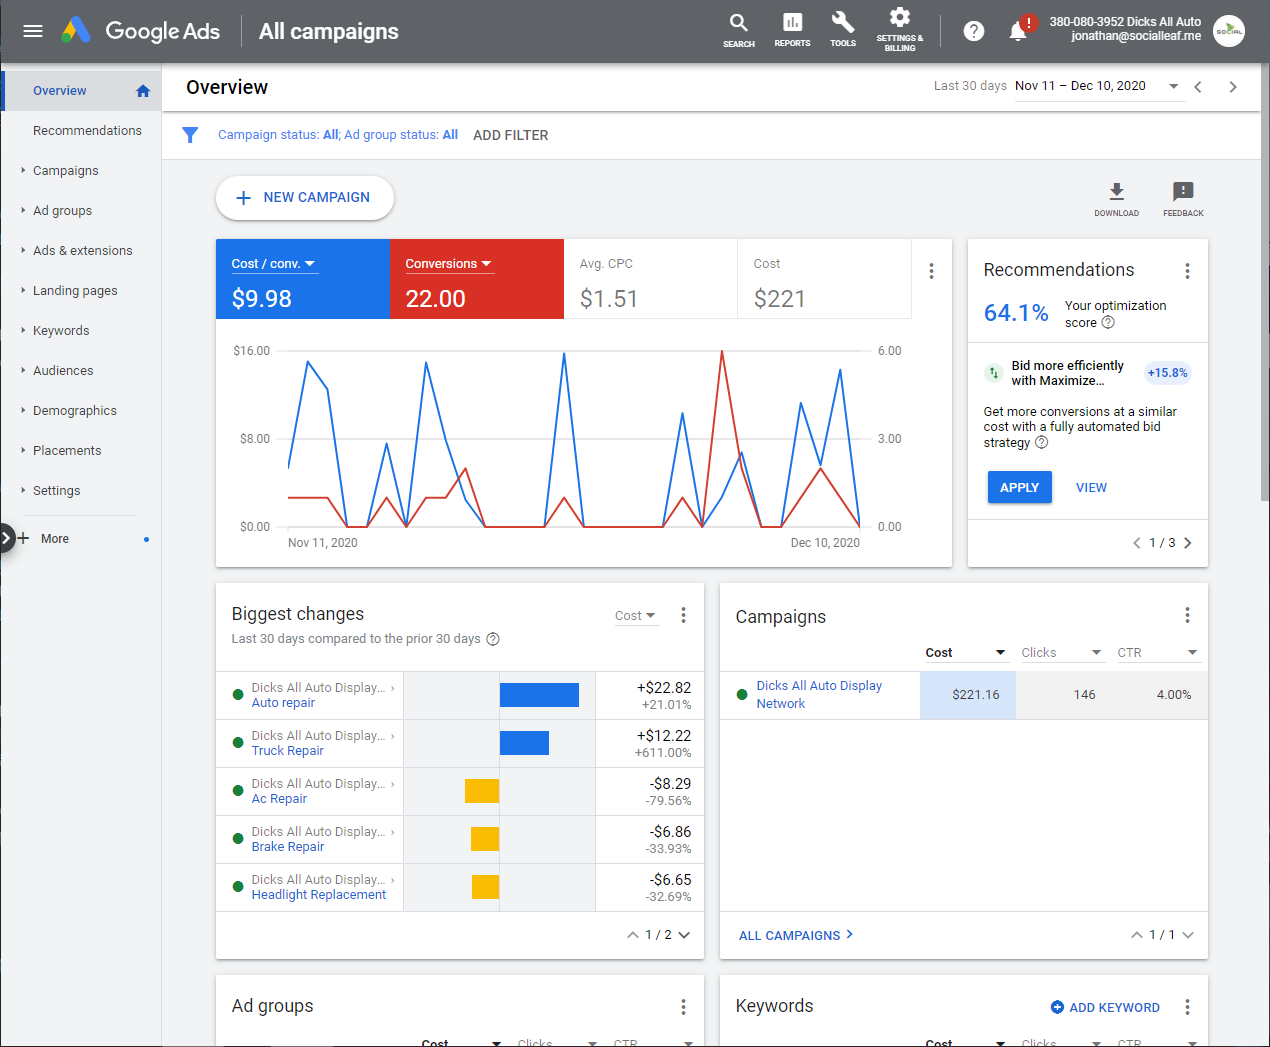The width and height of the screenshot is (1270, 1047).
Task: Select Settings in sidebar
Action: [x=56, y=491]
